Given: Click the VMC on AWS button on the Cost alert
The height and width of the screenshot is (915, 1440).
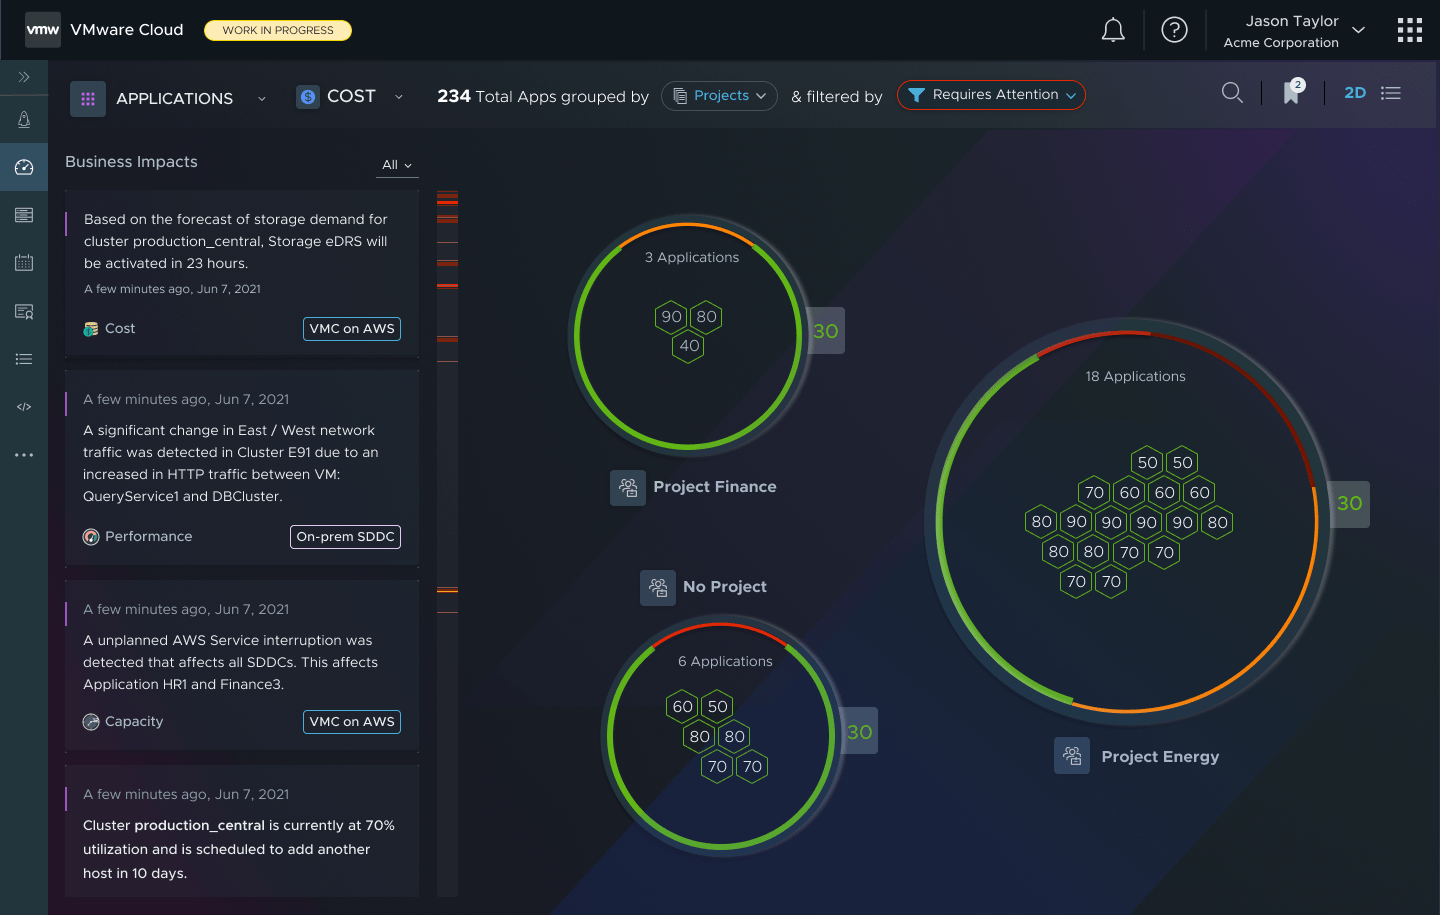Looking at the screenshot, I should click(x=351, y=328).
